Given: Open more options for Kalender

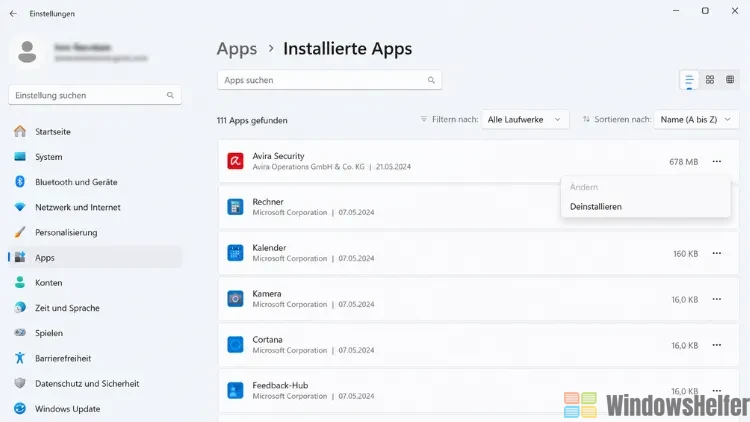Looking at the screenshot, I should click(717, 254).
